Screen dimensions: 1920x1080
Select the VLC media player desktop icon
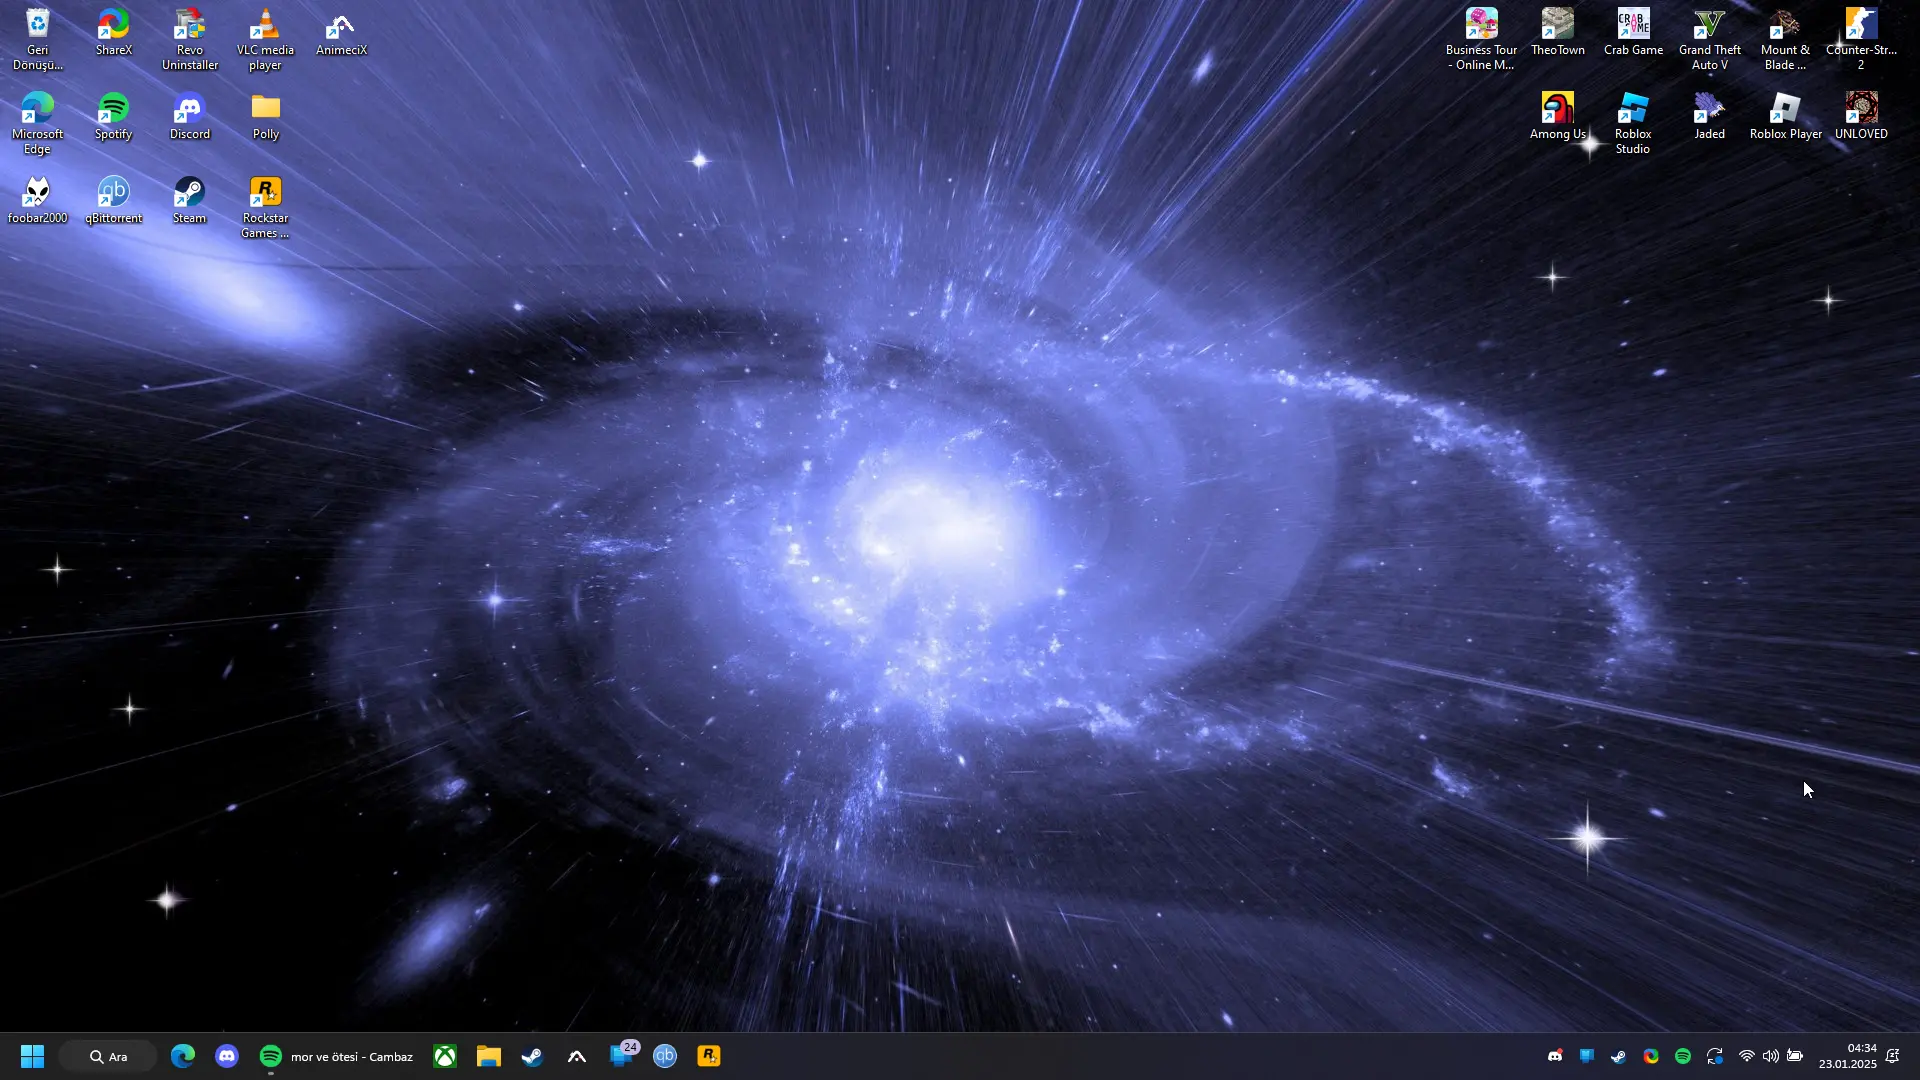click(x=265, y=39)
